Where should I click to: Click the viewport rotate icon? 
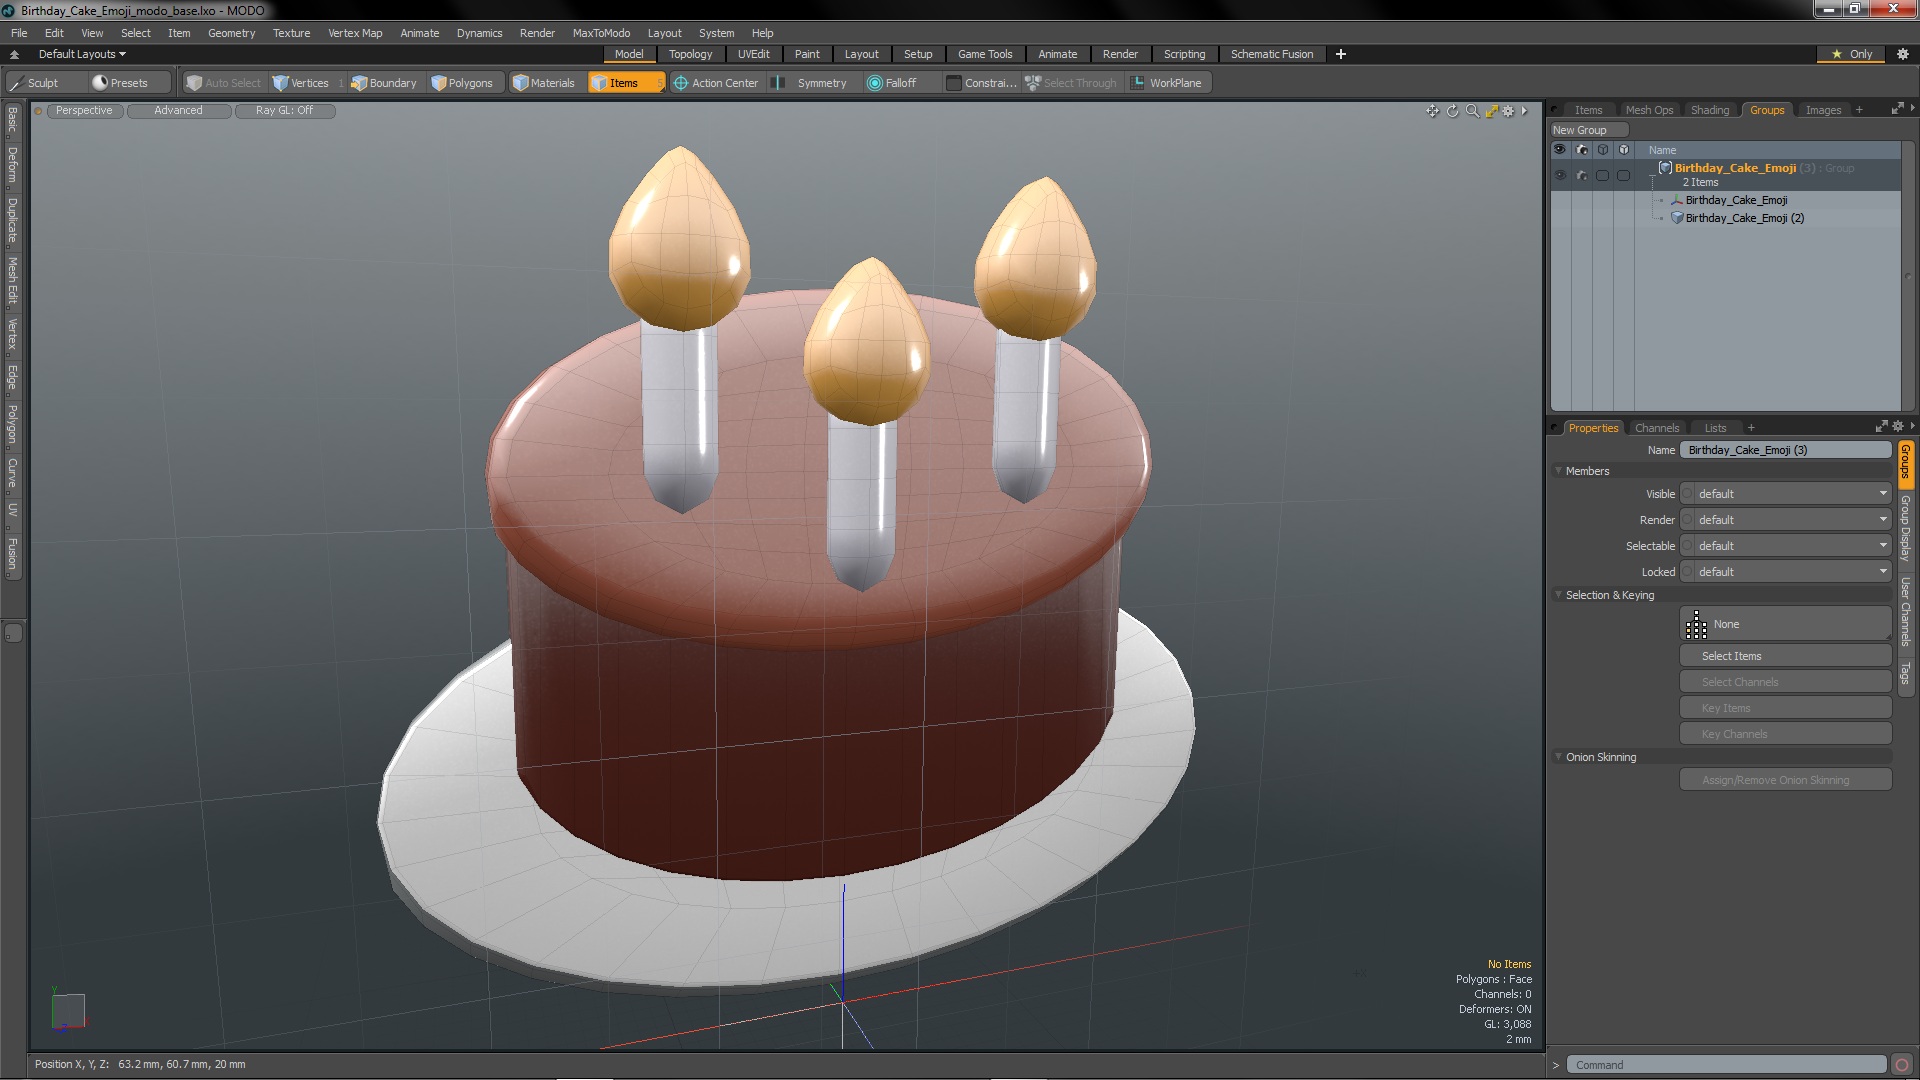pyautogui.click(x=1452, y=111)
